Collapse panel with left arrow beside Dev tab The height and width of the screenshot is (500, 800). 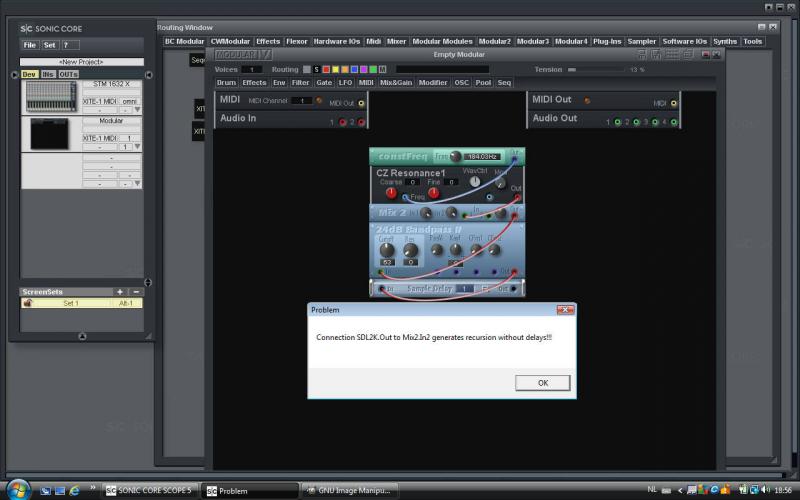click(x=14, y=74)
